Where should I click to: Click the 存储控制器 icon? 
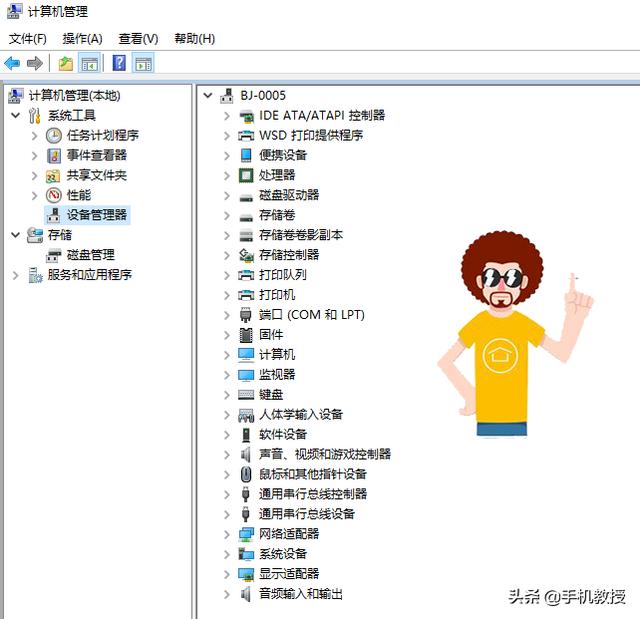[x=246, y=255]
